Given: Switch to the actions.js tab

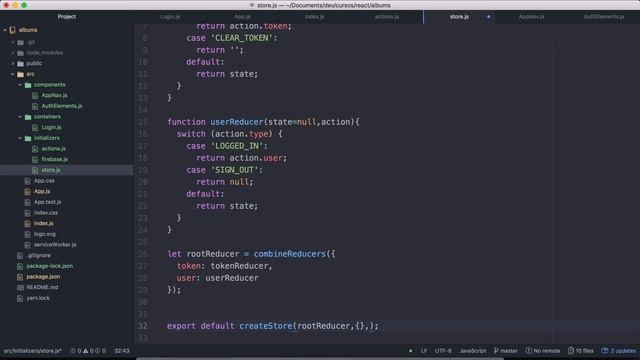Looking at the screenshot, I should (387, 17).
